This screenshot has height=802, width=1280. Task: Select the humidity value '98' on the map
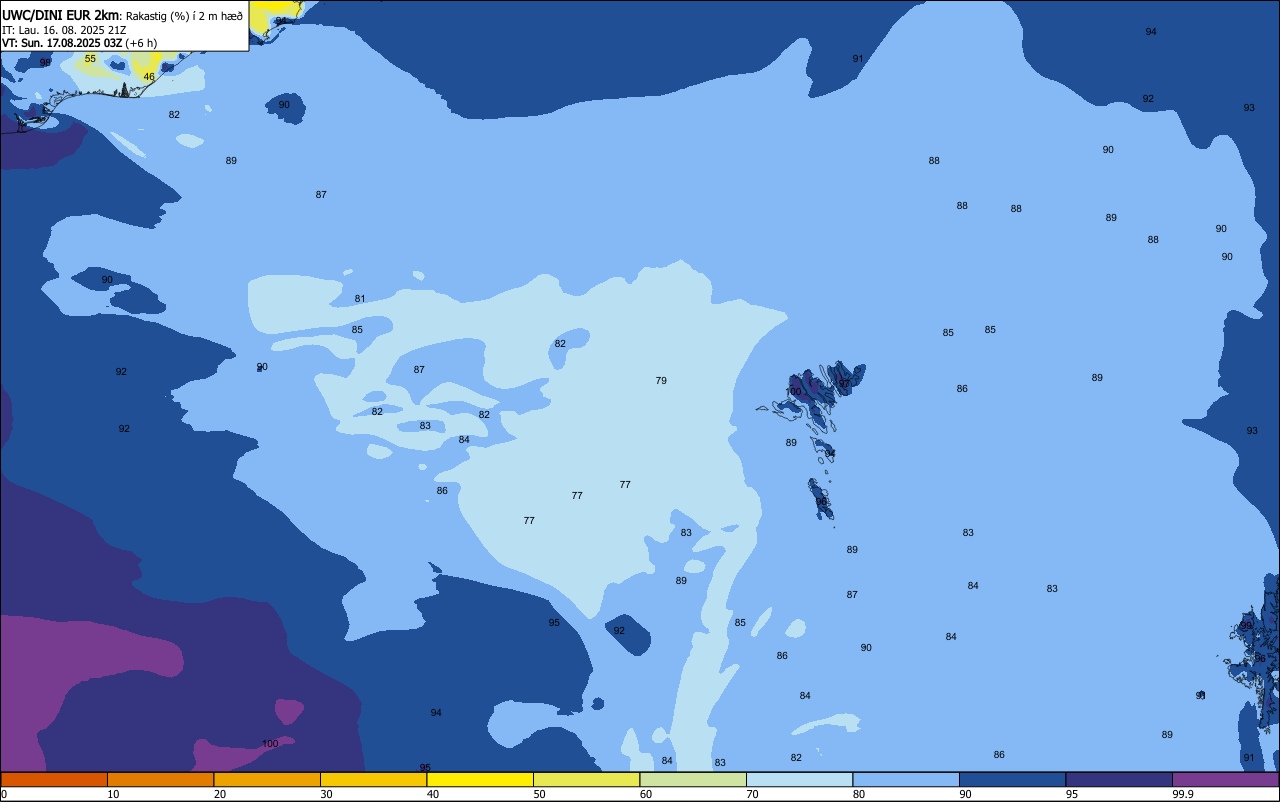click(45, 63)
